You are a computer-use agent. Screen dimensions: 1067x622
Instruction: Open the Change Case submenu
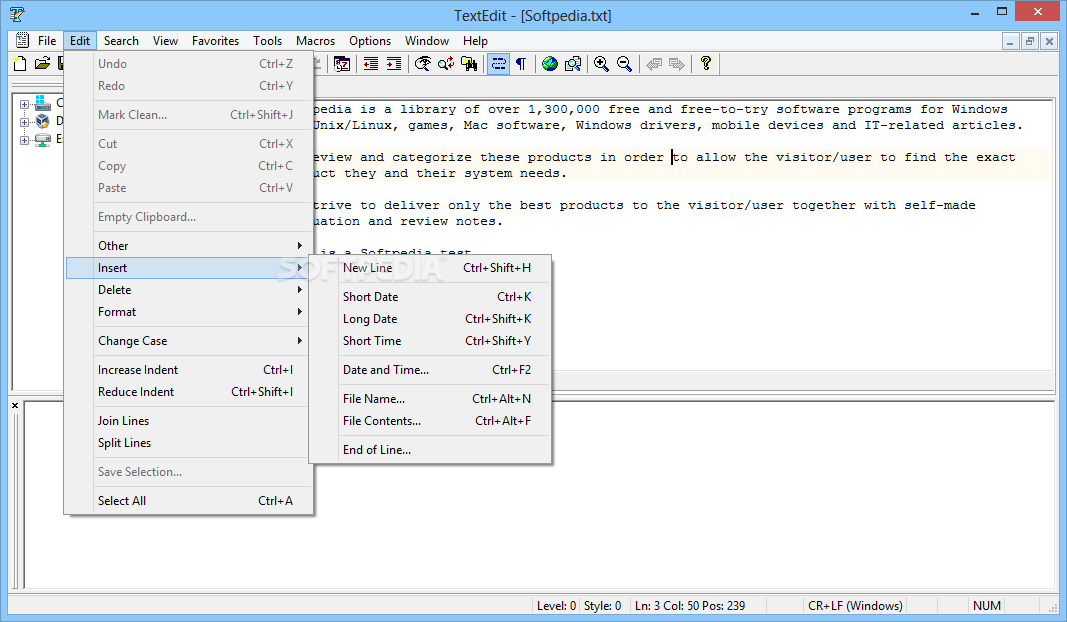pos(188,341)
